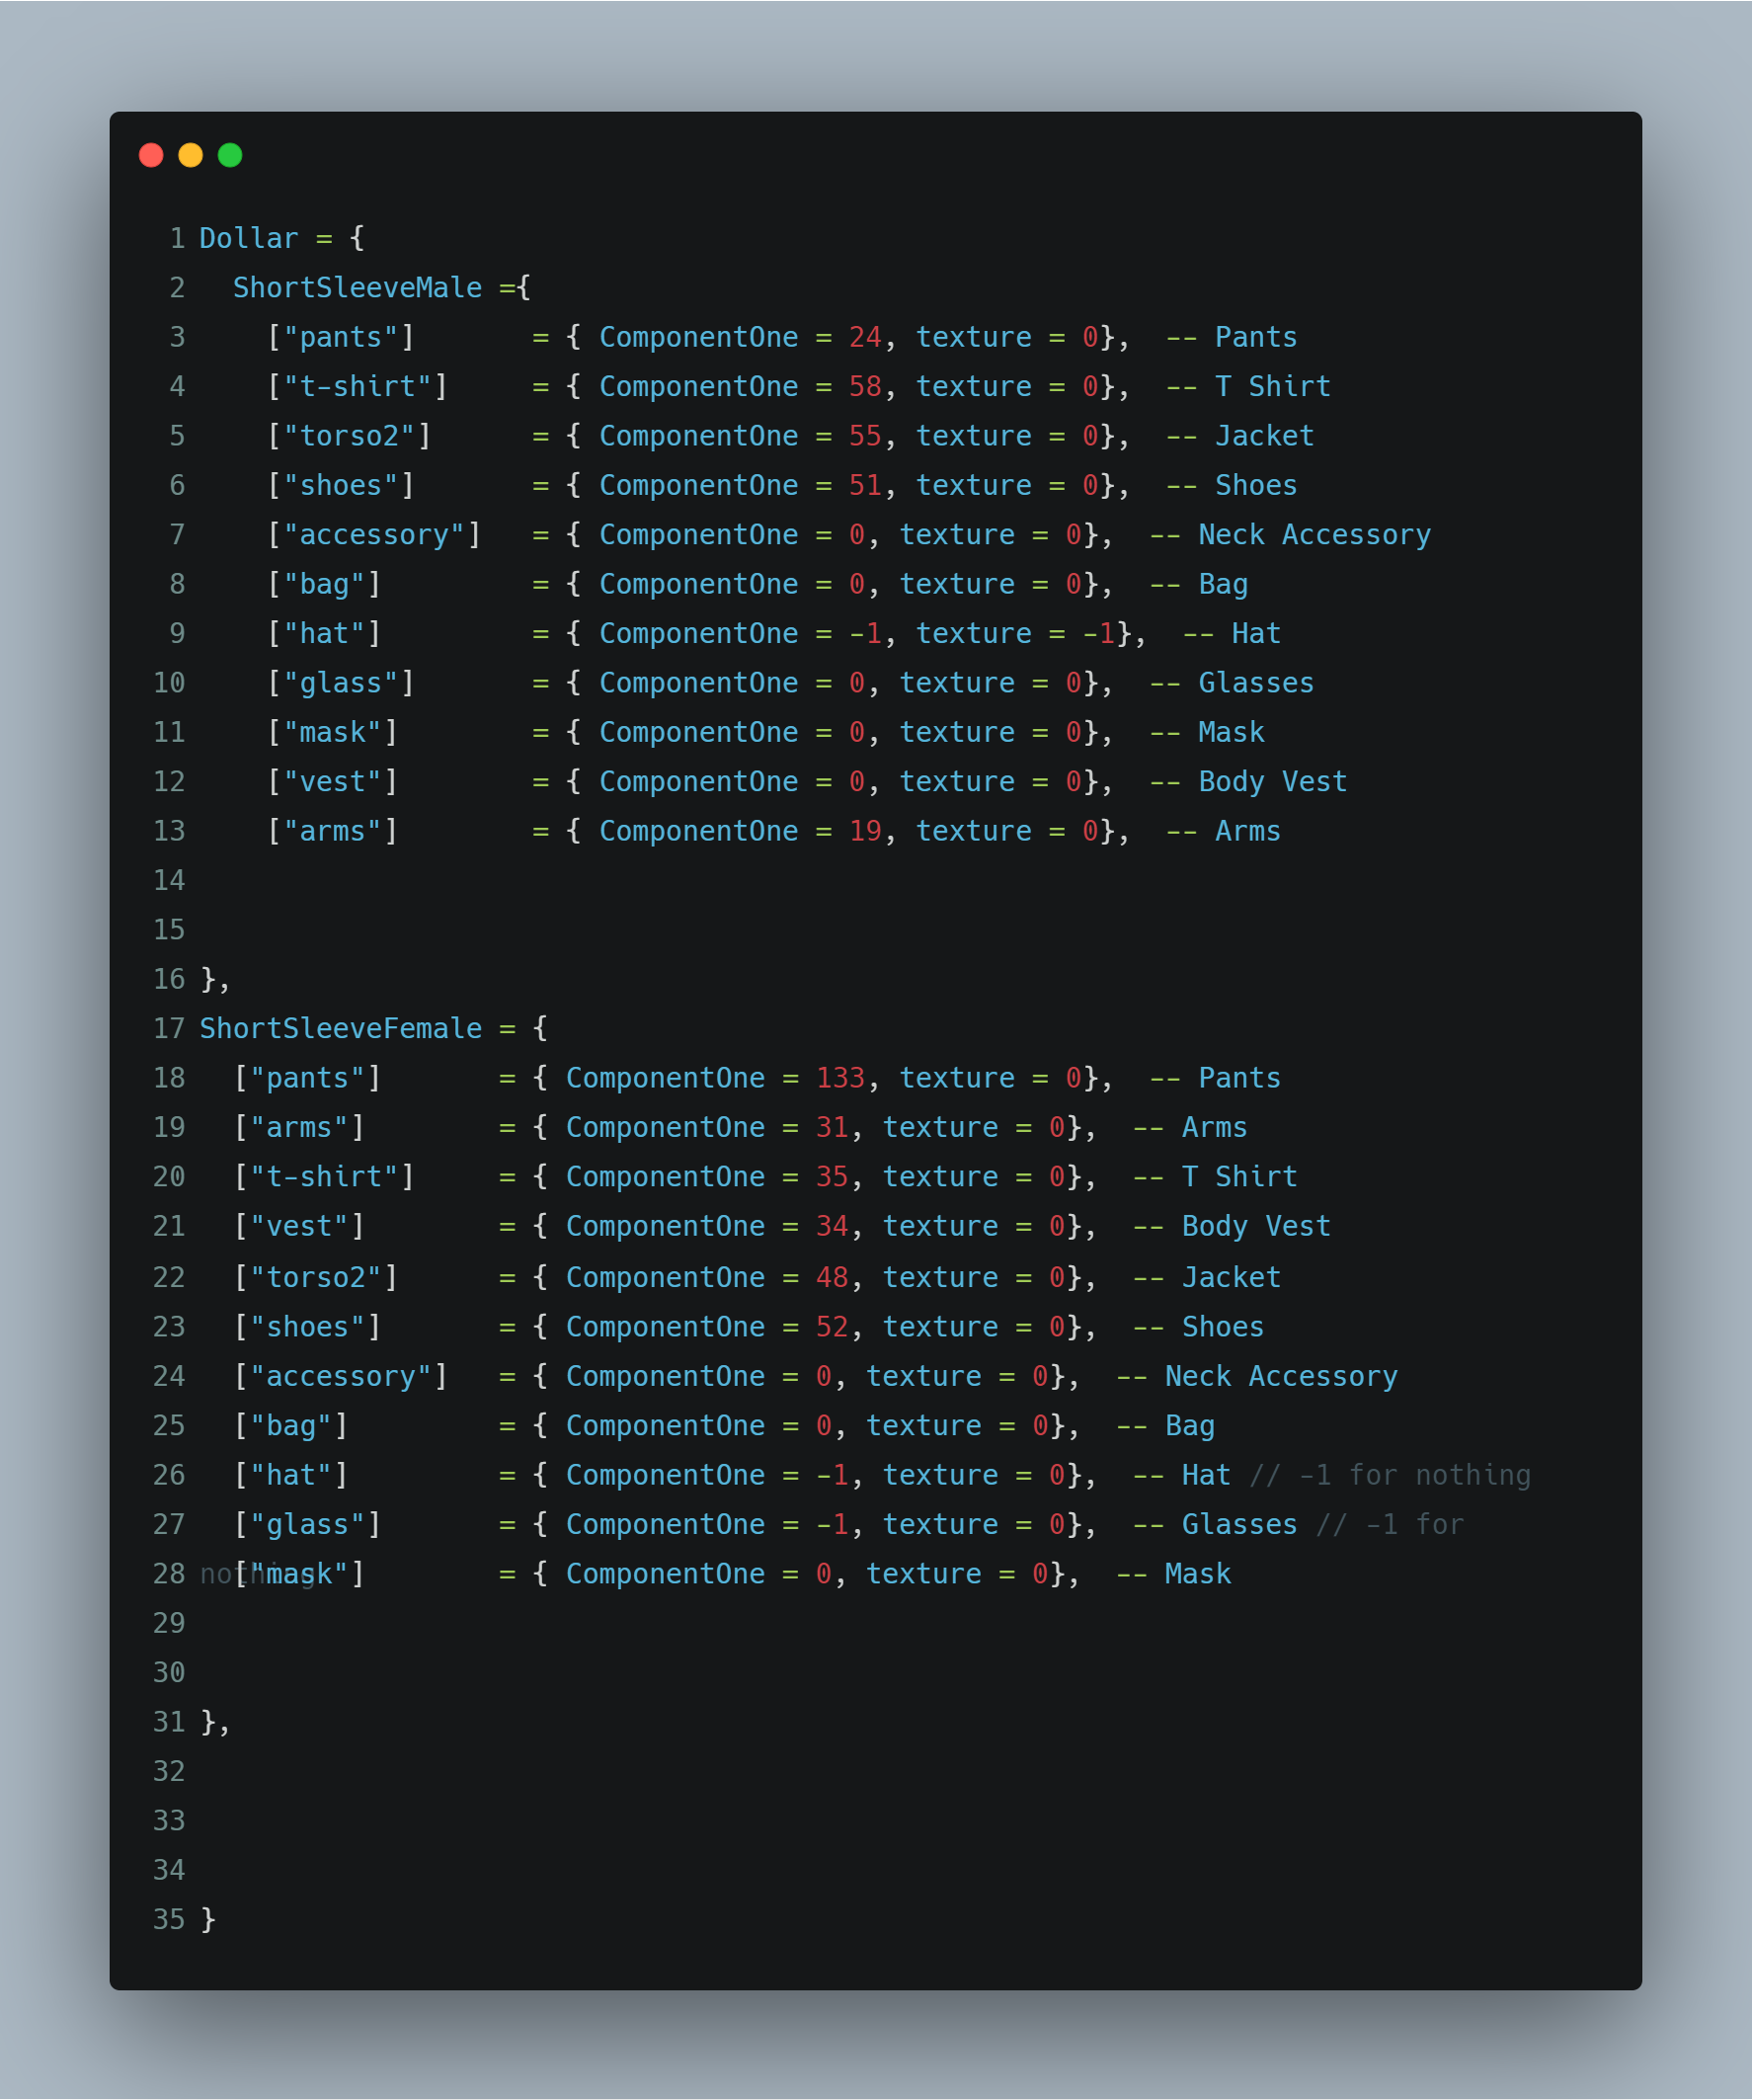The width and height of the screenshot is (1752, 2100).
Task: Click the red close dot
Action: pyautogui.click(x=151, y=155)
